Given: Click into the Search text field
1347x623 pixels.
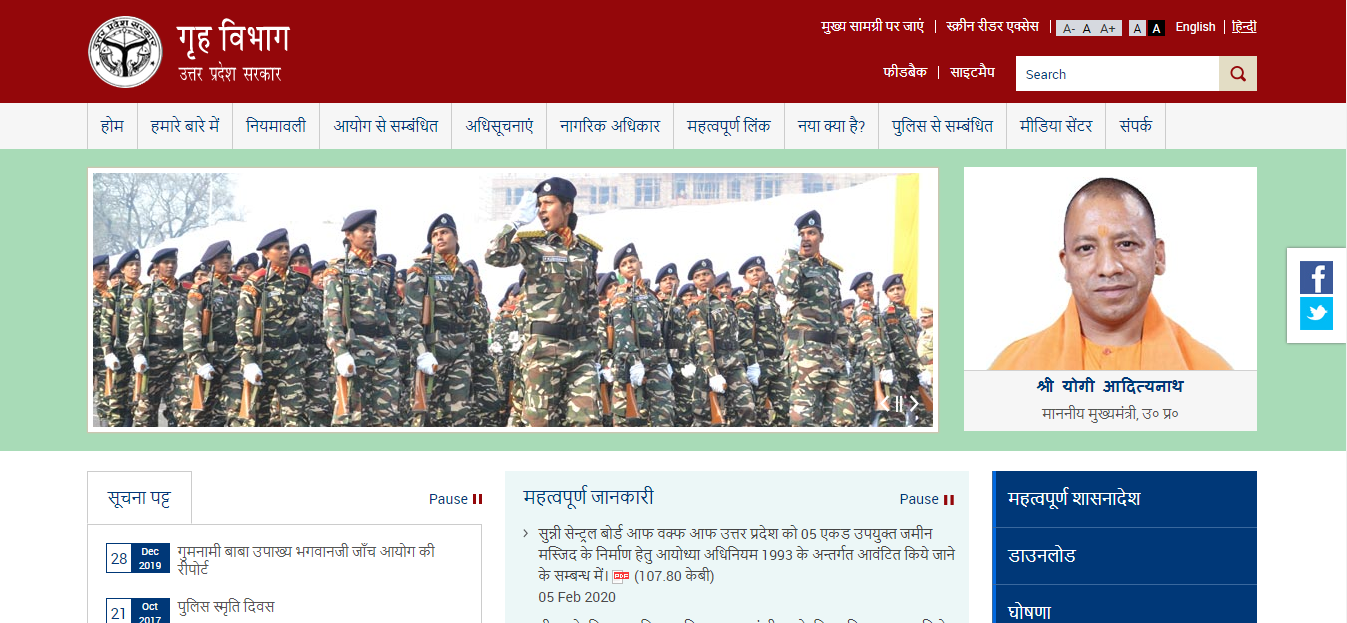Looking at the screenshot, I should click(1116, 74).
